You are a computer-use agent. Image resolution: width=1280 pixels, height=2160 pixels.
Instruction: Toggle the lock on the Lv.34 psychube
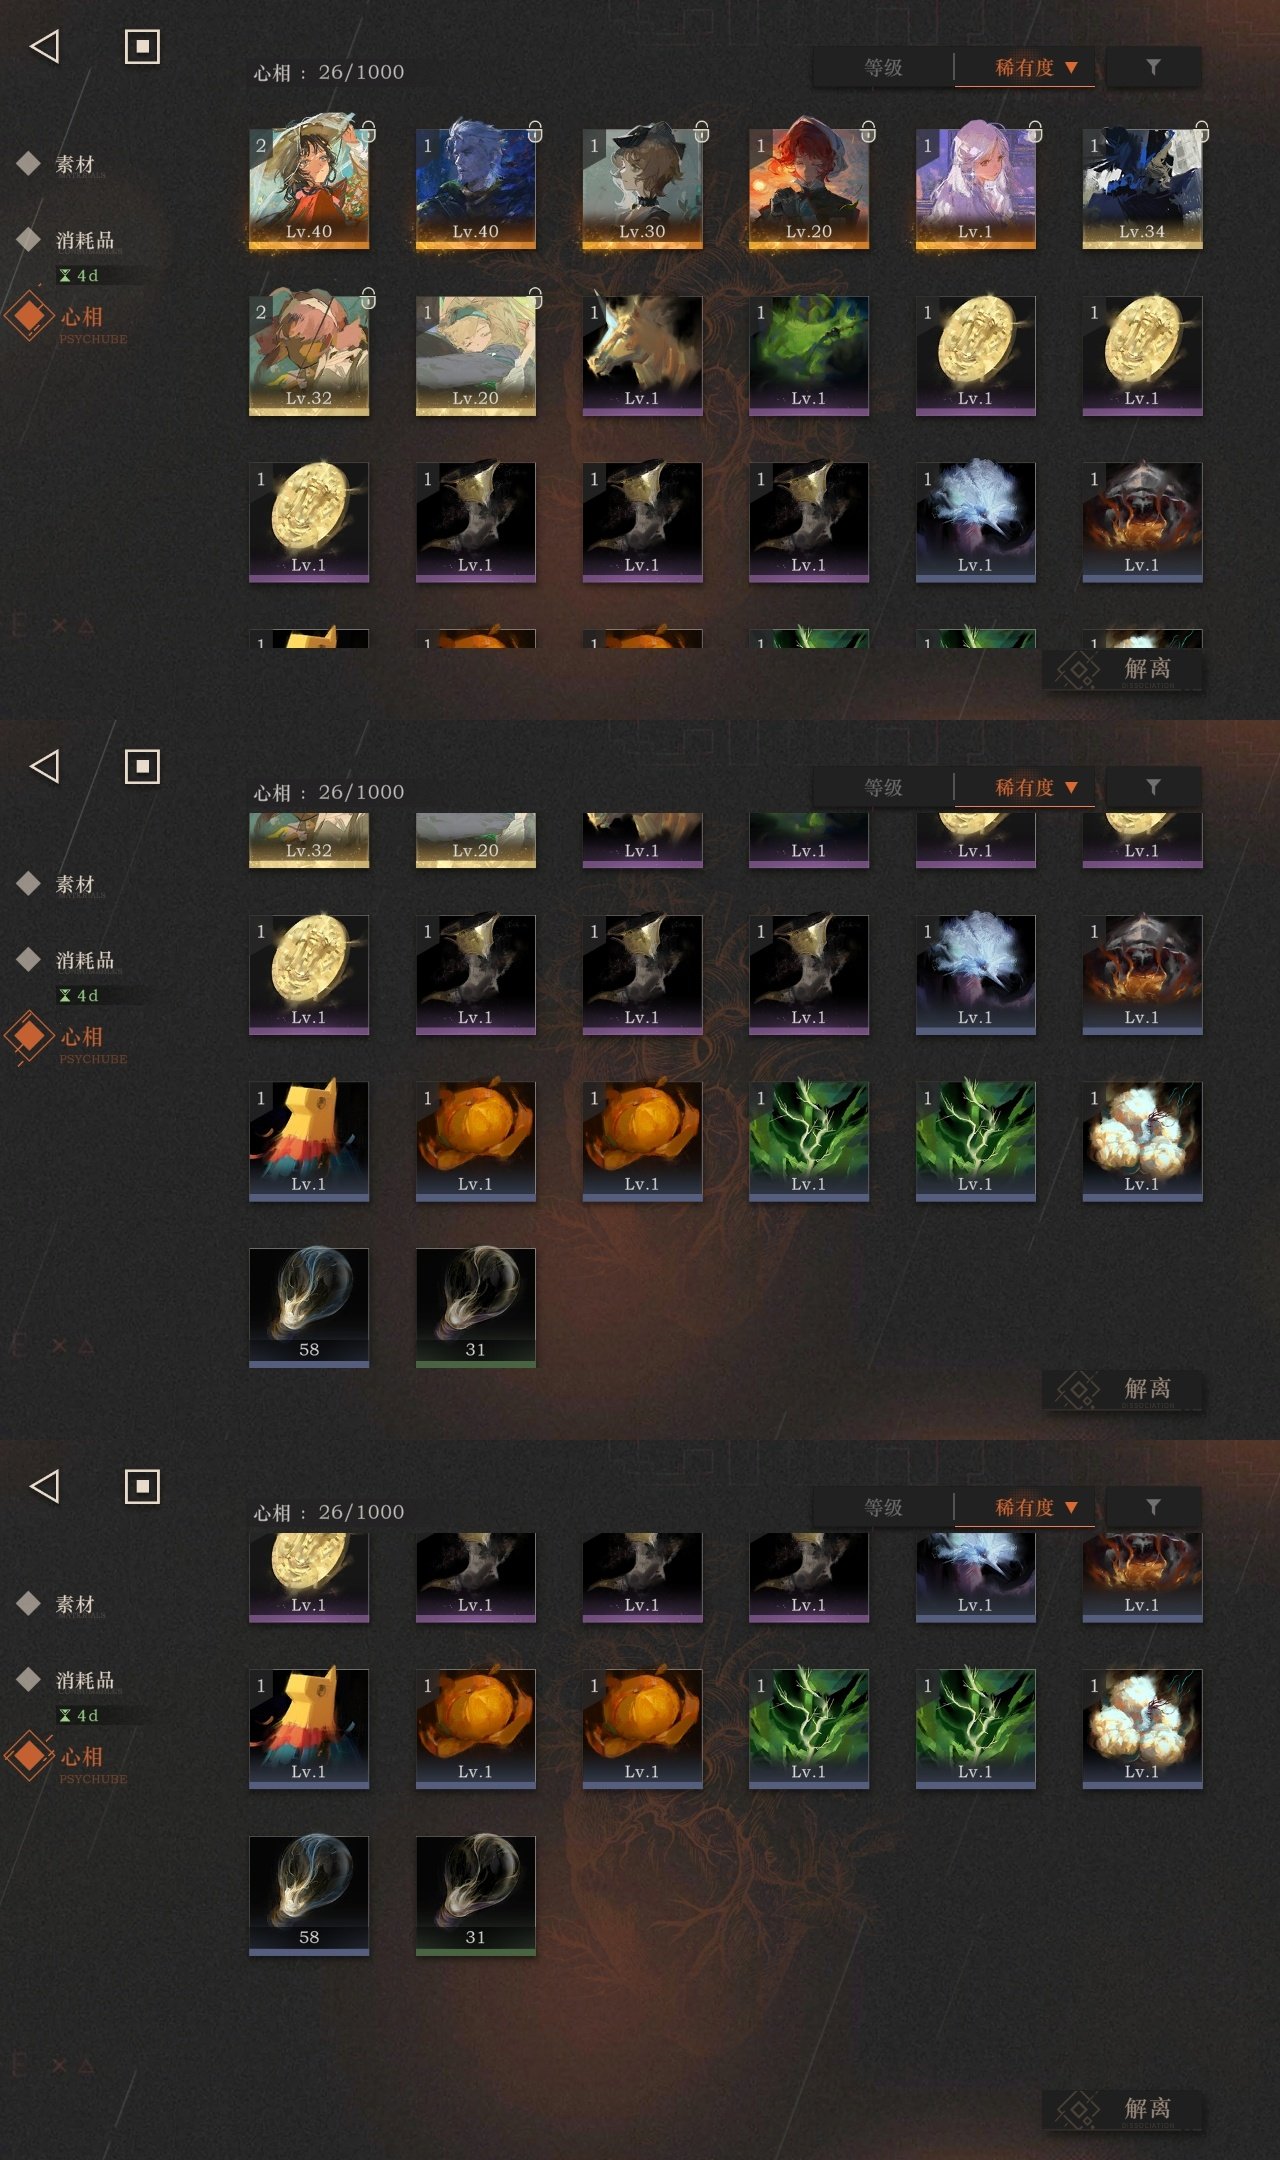(1202, 131)
